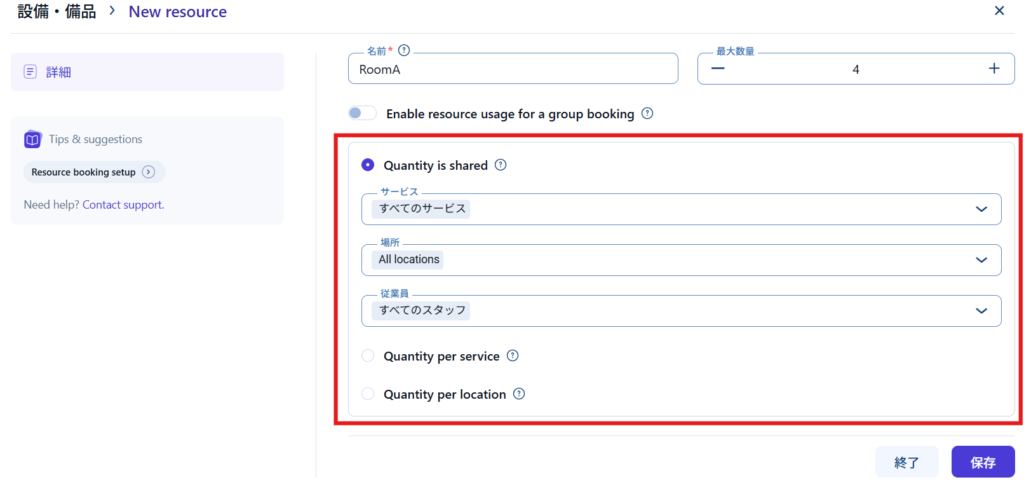Increase 最大数量 with plus button

(993, 69)
